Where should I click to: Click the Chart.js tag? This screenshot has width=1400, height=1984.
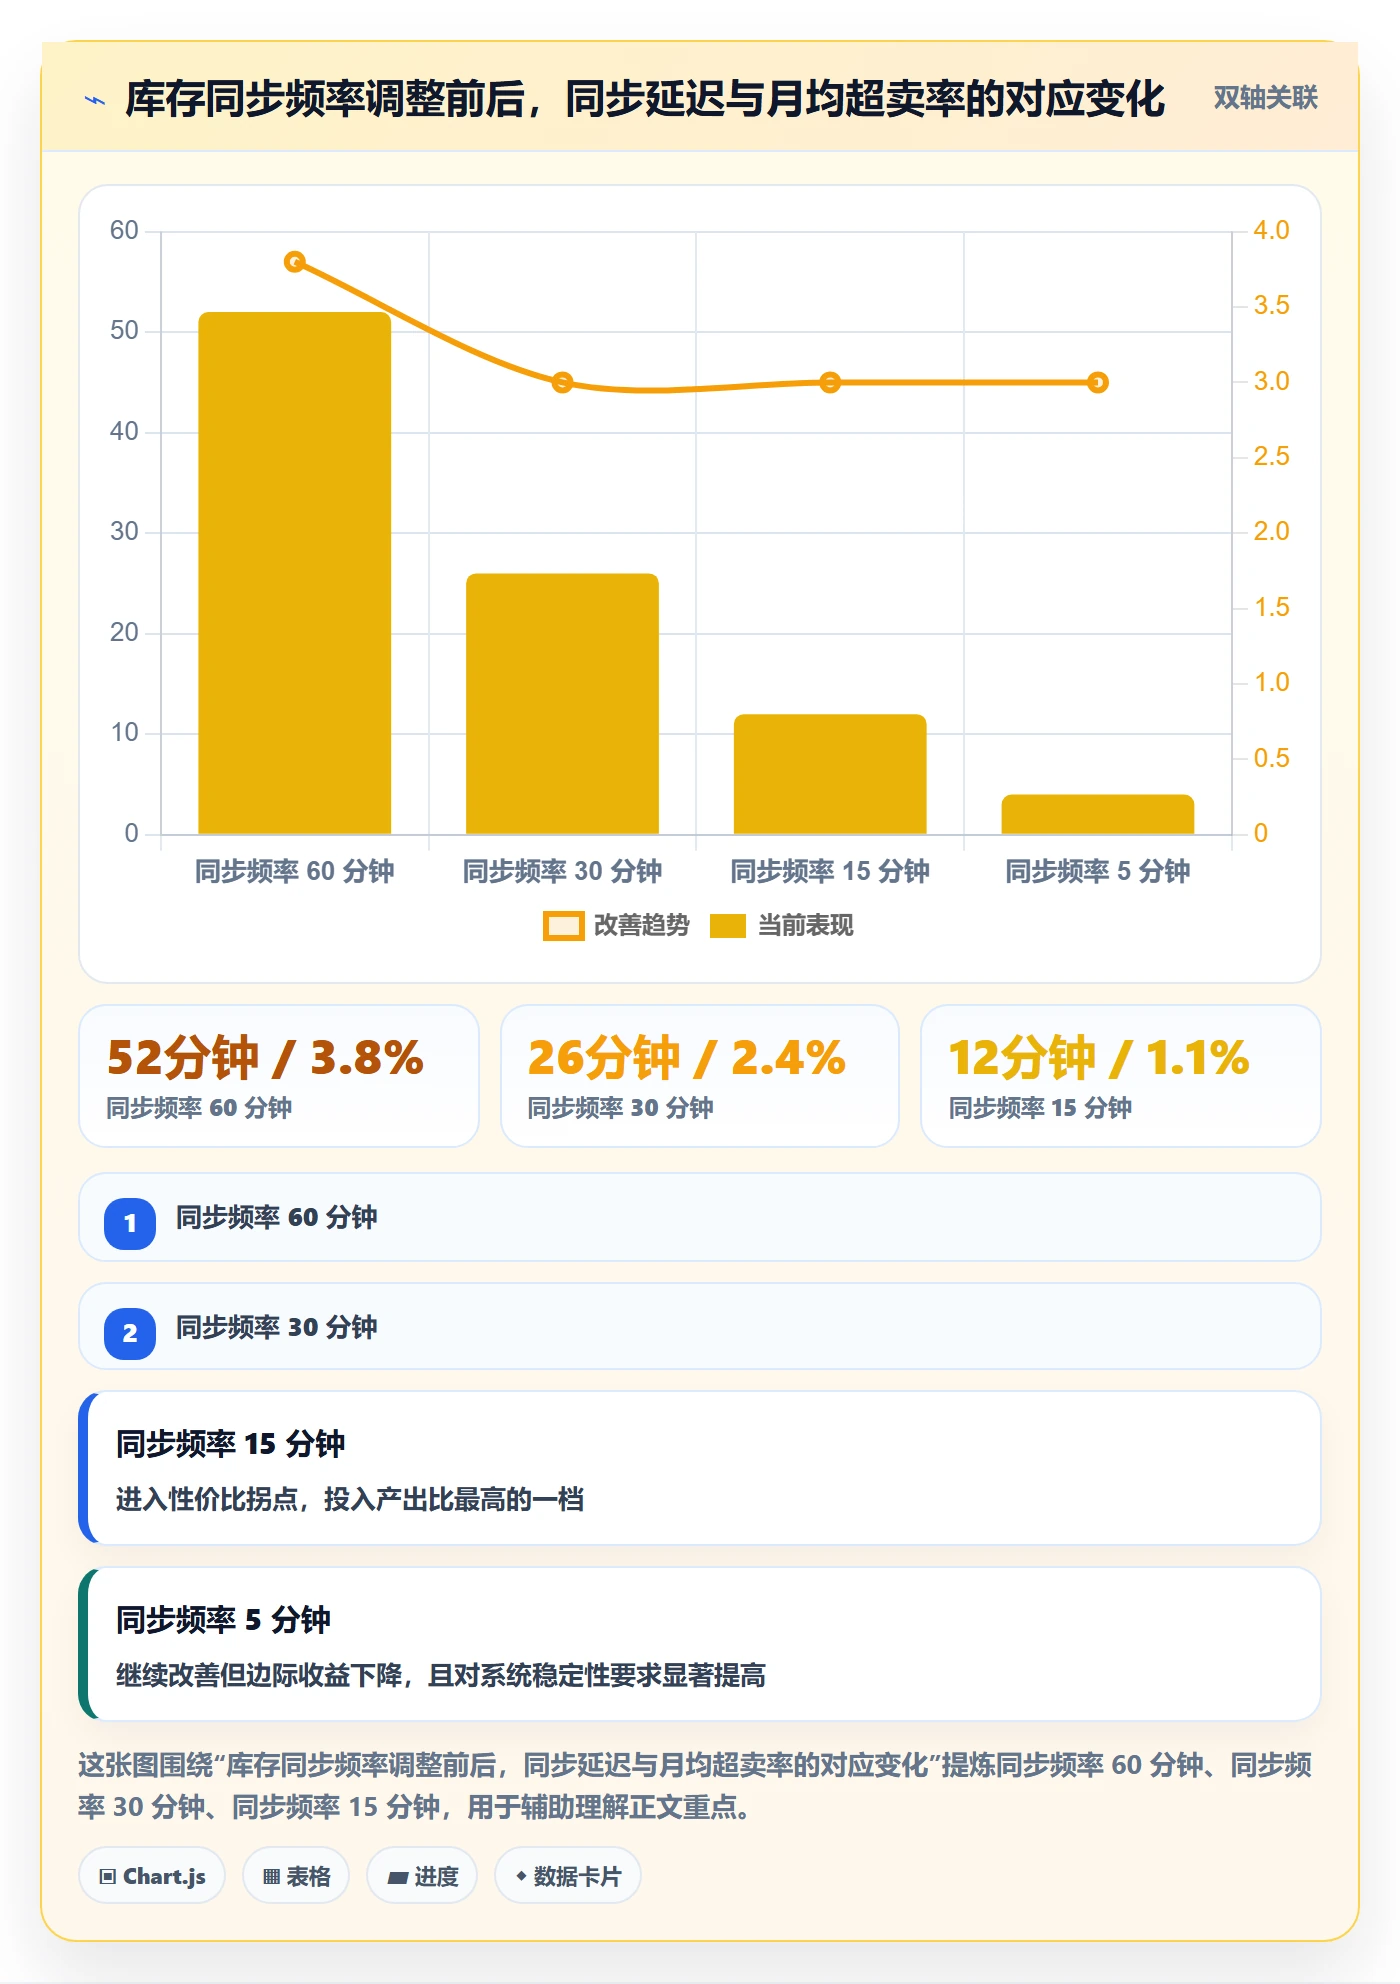[x=152, y=1876]
